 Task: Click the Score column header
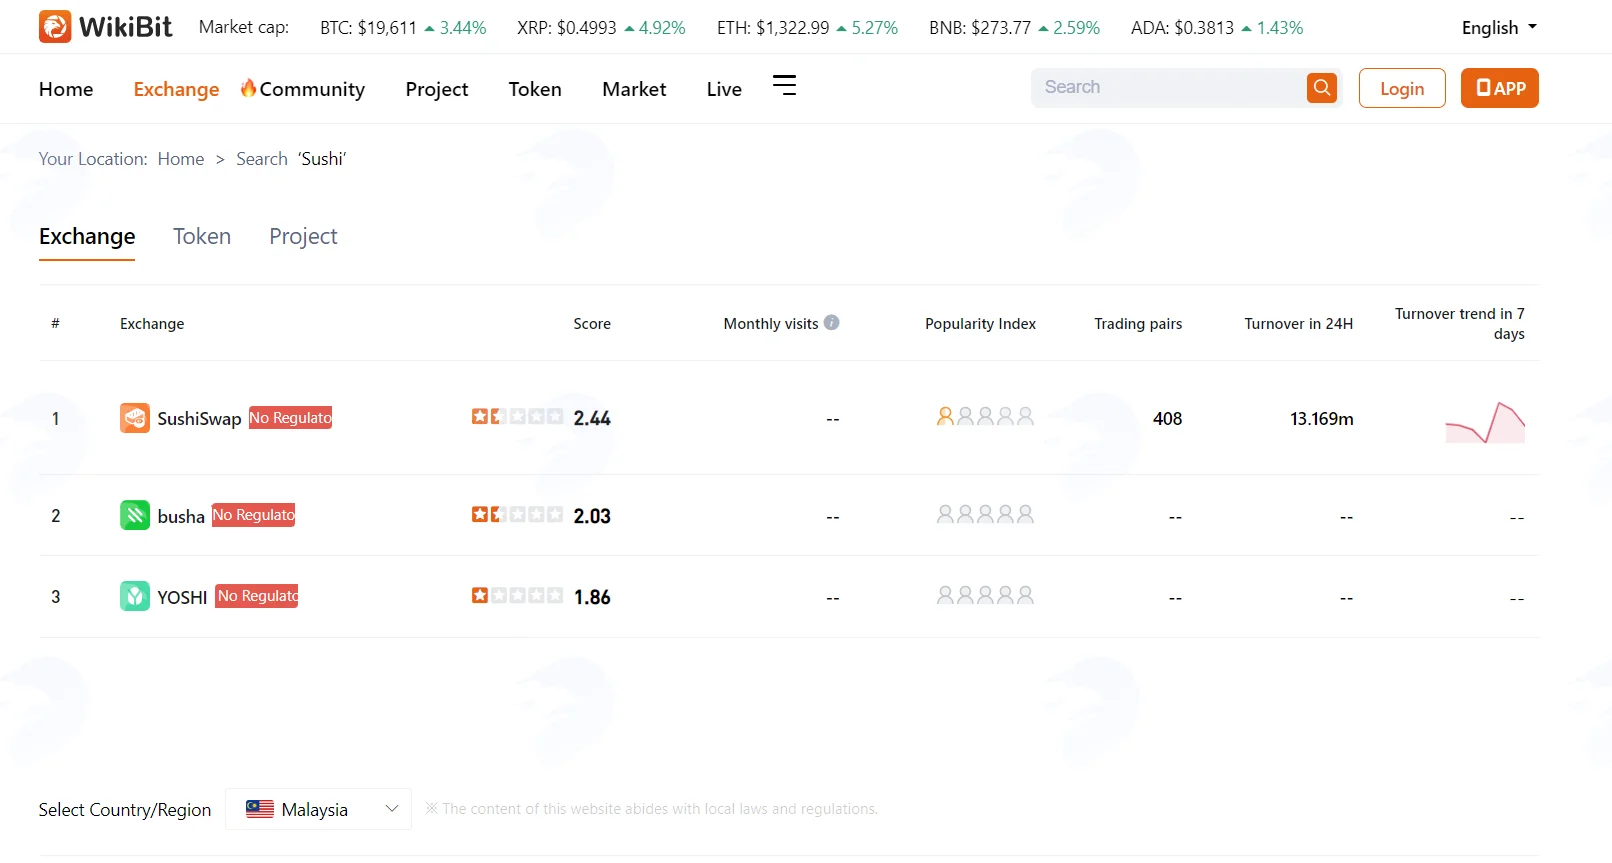pos(592,324)
